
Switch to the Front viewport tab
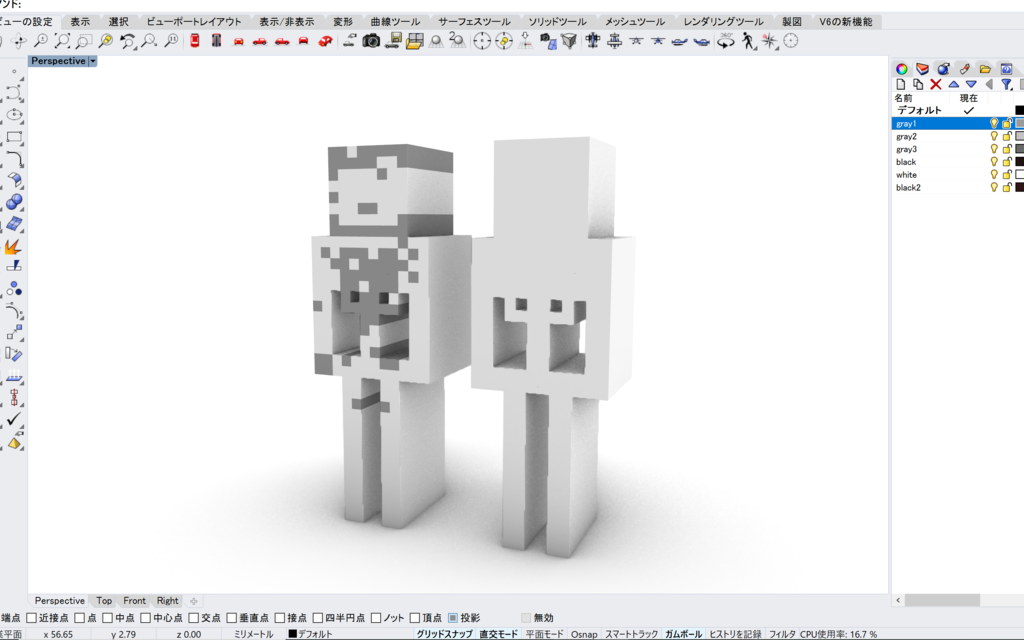[135, 601]
